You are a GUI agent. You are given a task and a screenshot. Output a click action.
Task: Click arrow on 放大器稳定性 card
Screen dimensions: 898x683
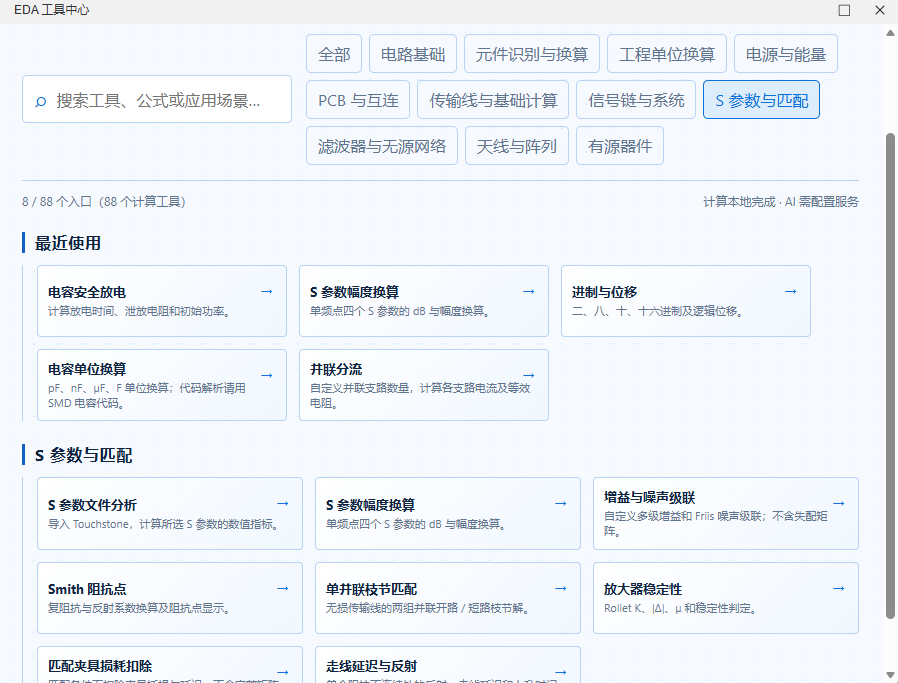pyautogui.click(x=839, y=588)
